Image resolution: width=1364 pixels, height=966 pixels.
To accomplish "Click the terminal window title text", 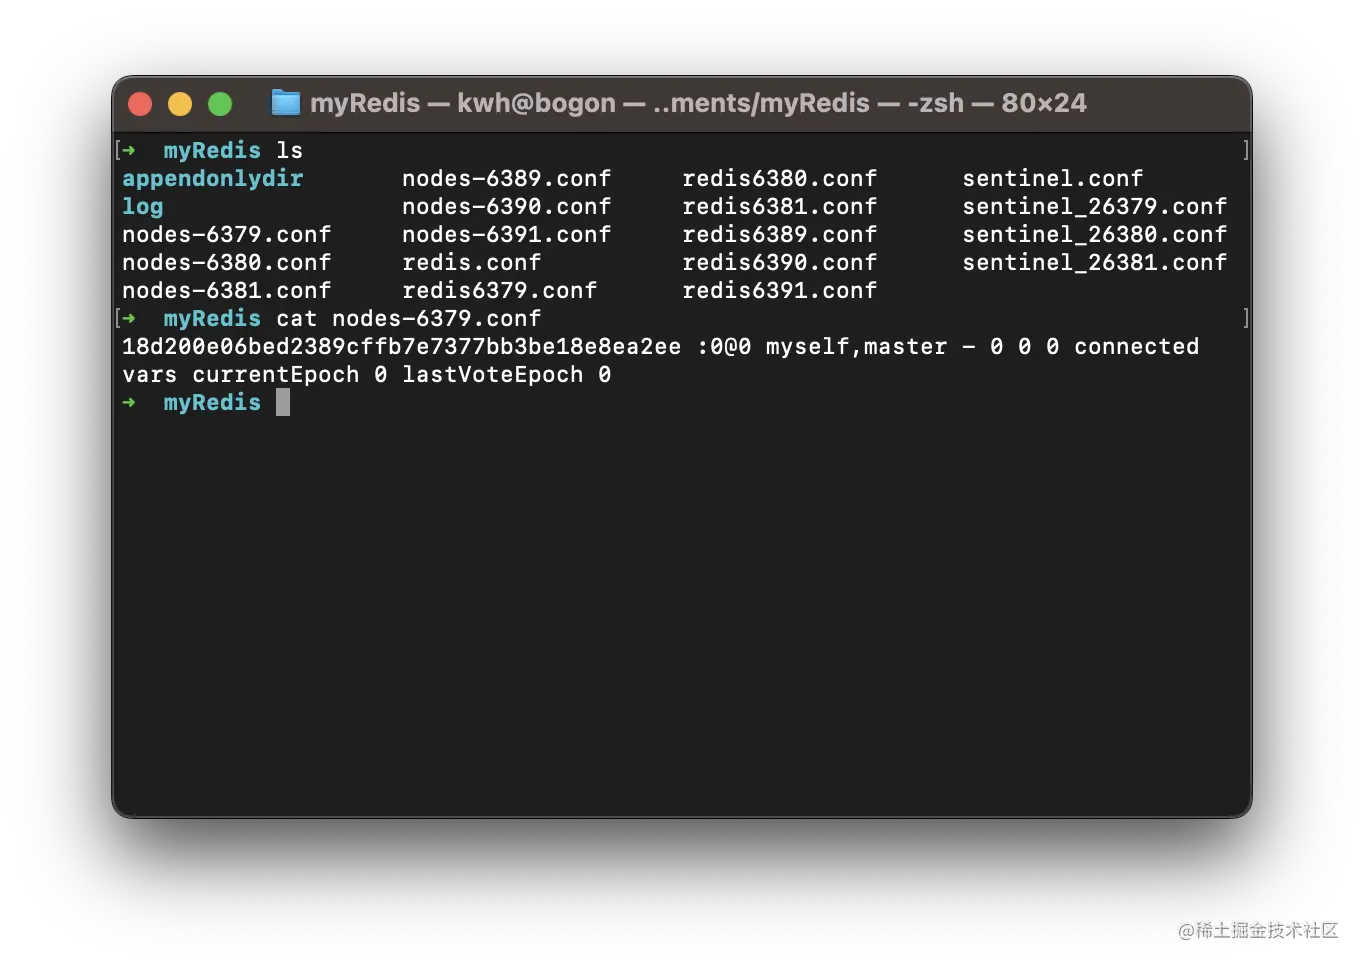I will point(697,103).
